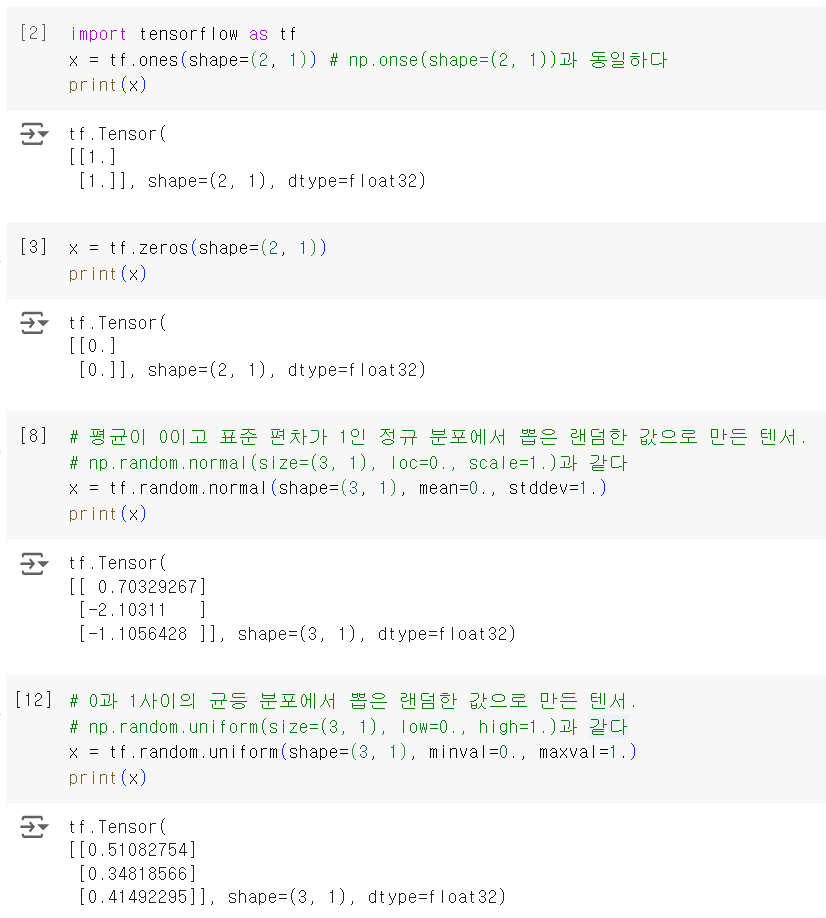
Task: Place cursor on tf.zeros code line
Action: click(x=197, y=248)
